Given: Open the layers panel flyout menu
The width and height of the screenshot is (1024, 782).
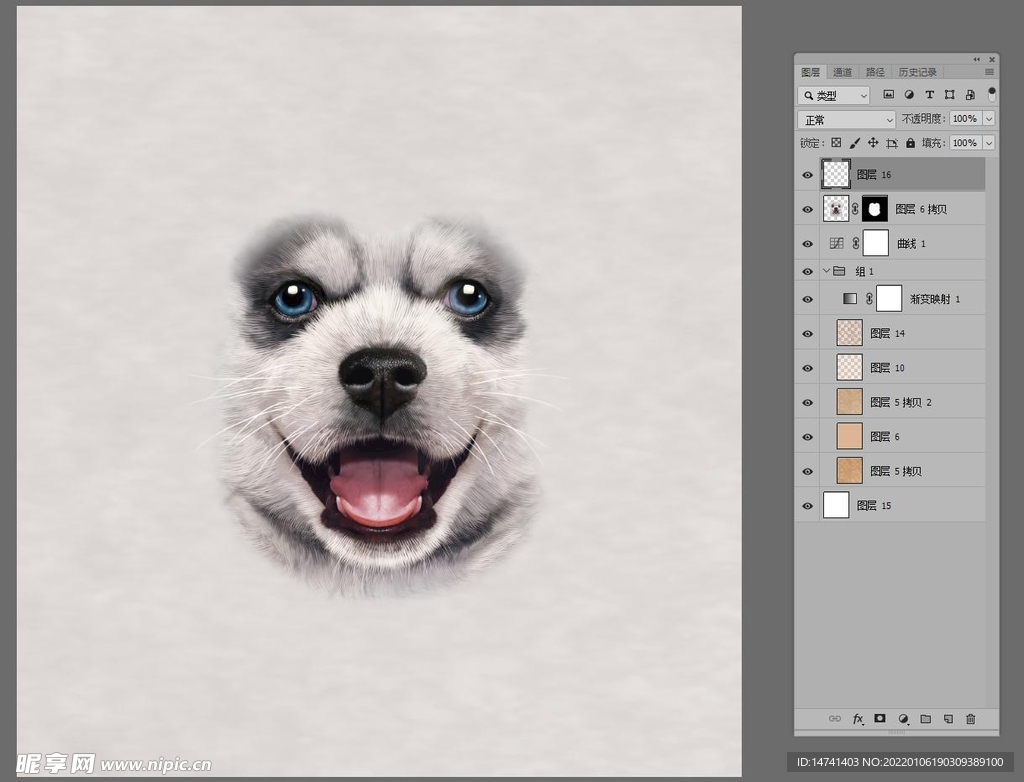Looking at the screenshot, I should click(989, 72).
